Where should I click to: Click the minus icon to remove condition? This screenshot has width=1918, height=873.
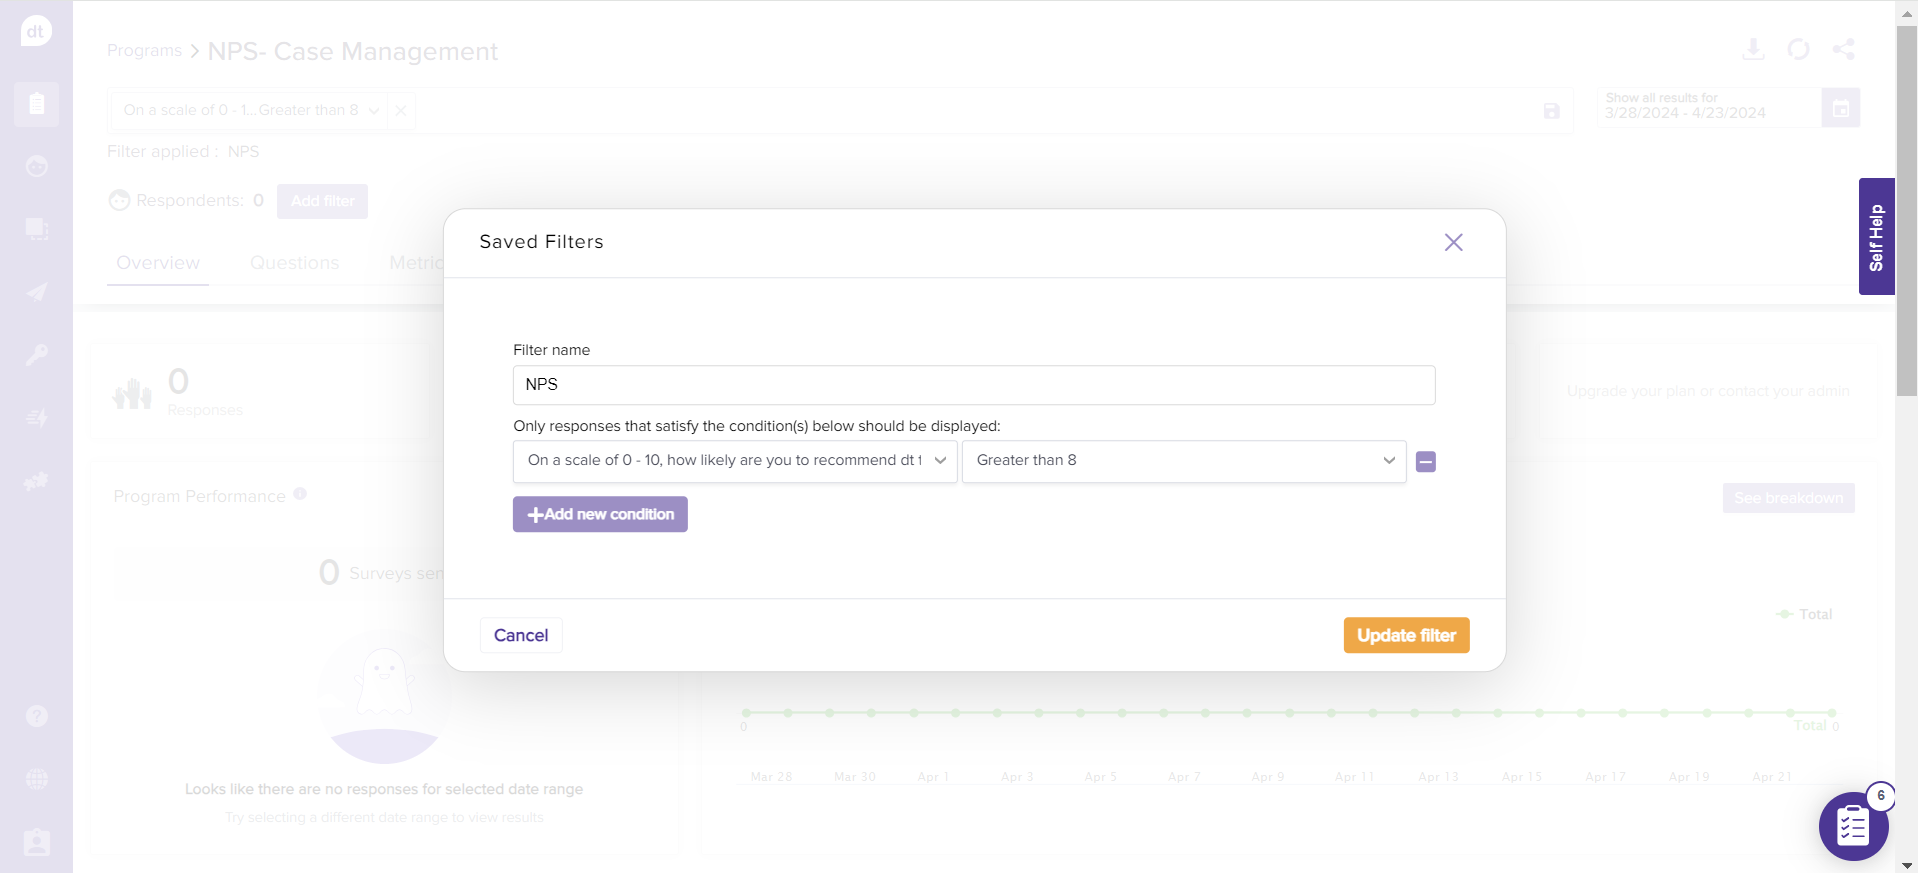(1426, 461)
